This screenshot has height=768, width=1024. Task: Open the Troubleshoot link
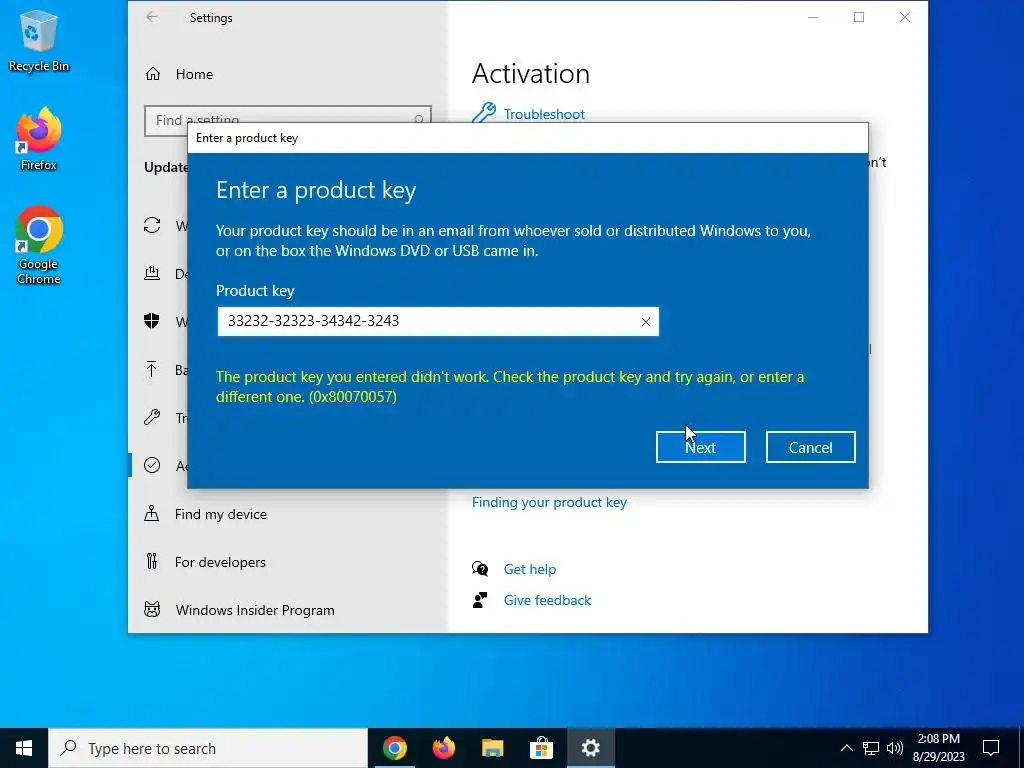pos(544,114)
